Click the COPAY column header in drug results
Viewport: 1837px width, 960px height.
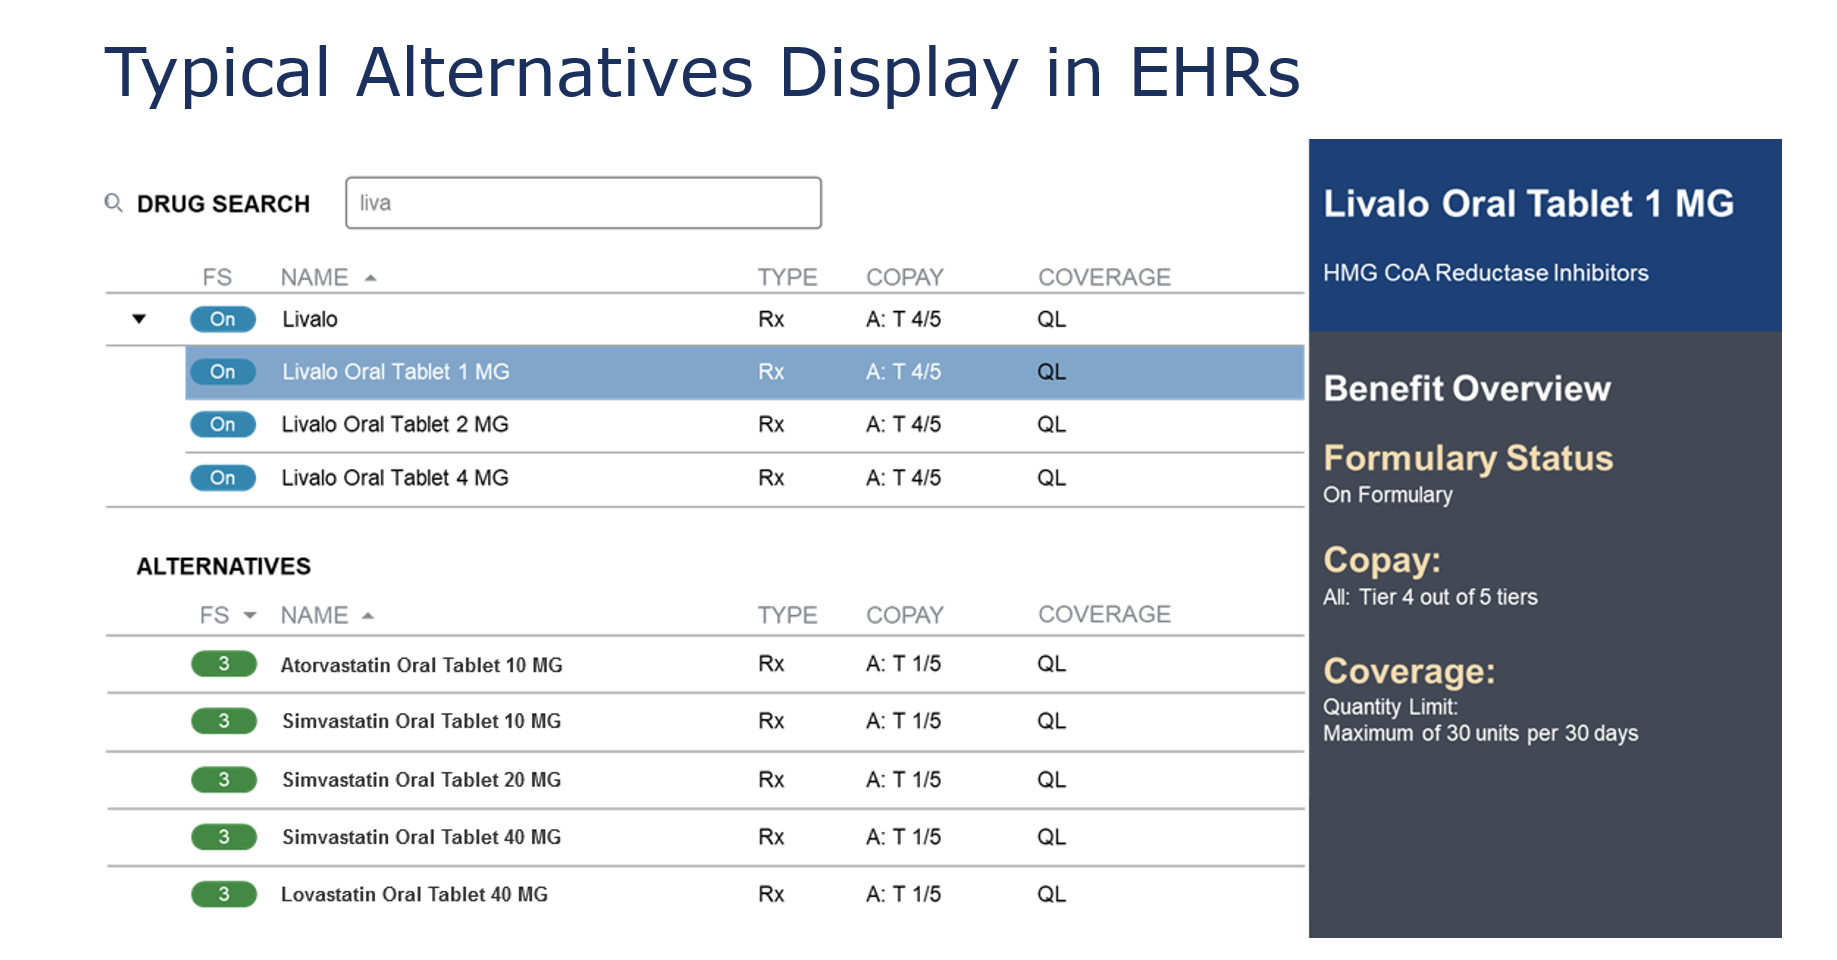pyautogui.click(x=905, y=277)
